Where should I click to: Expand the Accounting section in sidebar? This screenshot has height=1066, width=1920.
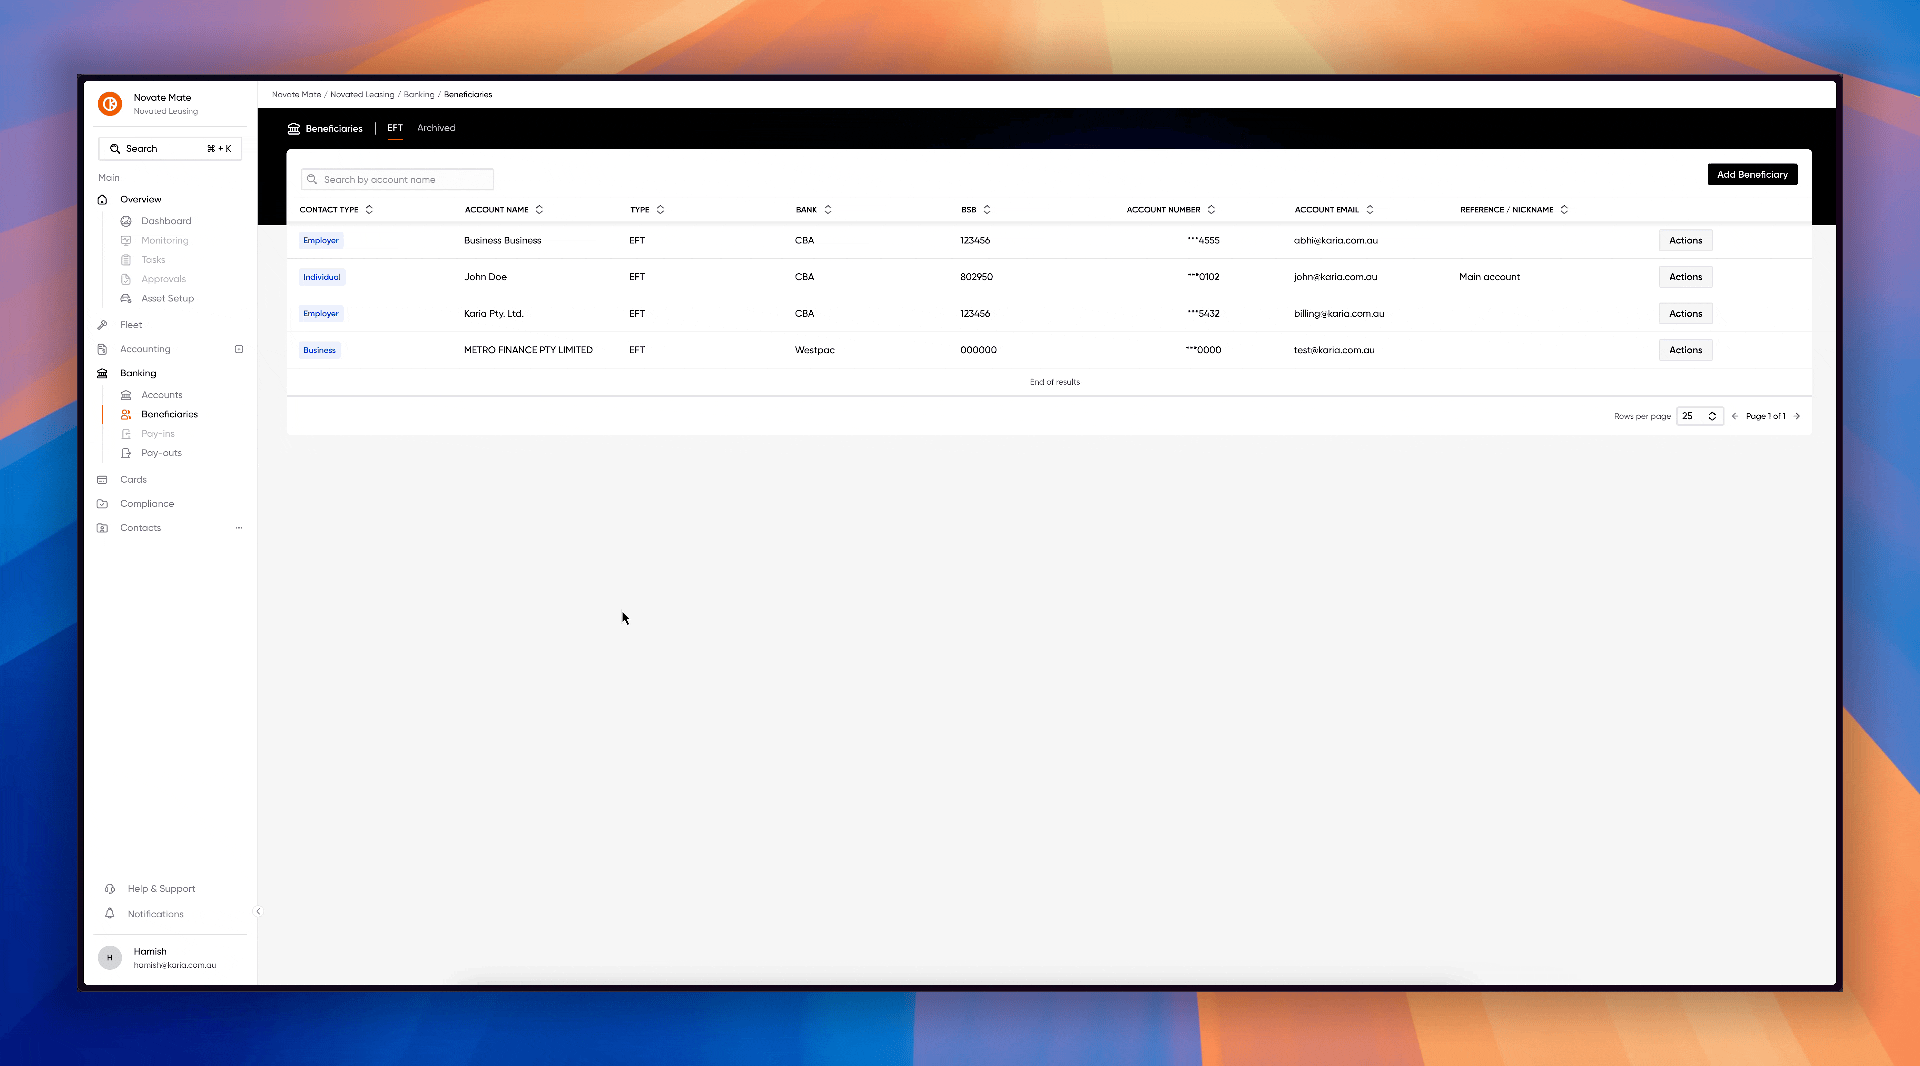click(x=239, y=349)
